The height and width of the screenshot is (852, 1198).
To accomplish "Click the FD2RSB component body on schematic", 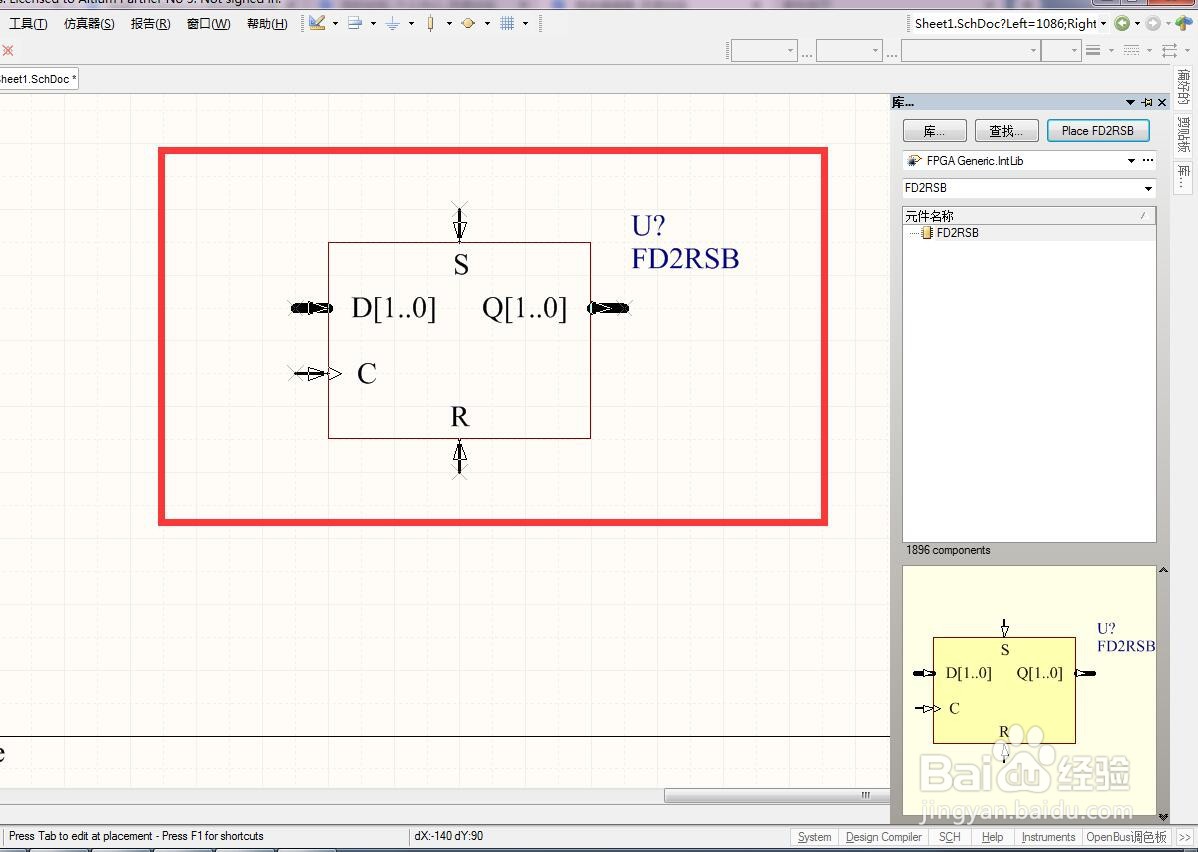I will (459, 340).
